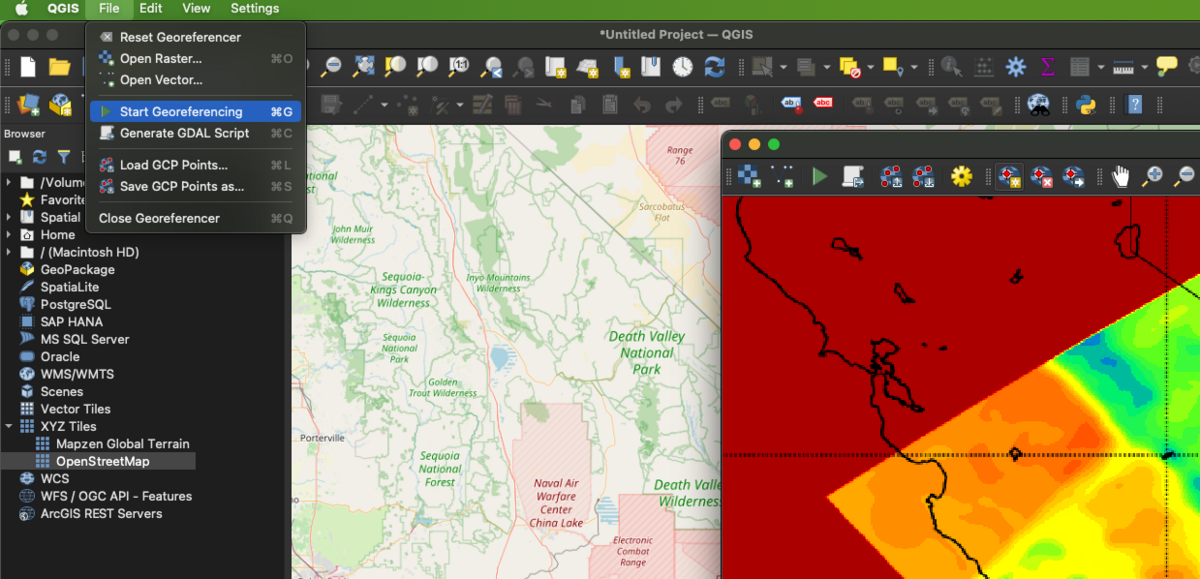Select the Move GCP Point tool
This screenshot has height=579, width=1200.
[x=1073, y=176]
